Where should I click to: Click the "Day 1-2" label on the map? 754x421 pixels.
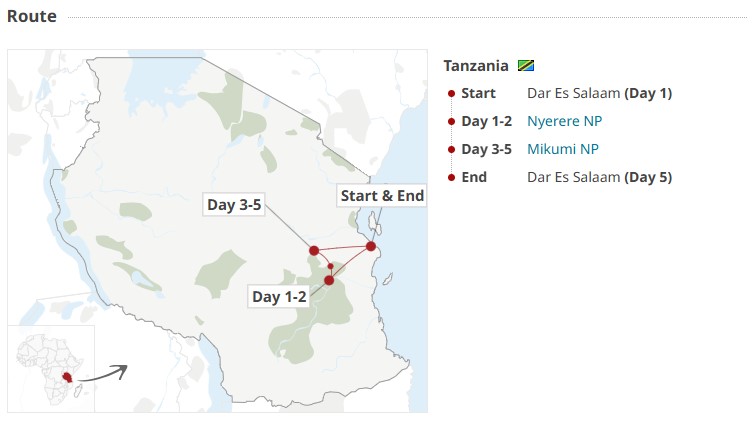(x=279, y=297)
